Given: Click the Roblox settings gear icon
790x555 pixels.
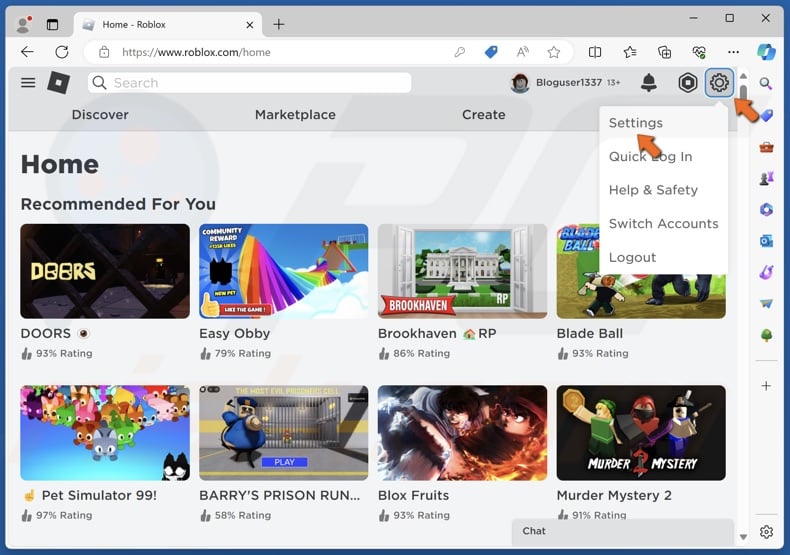Looking at the screenshot, I should pos(719,83).
